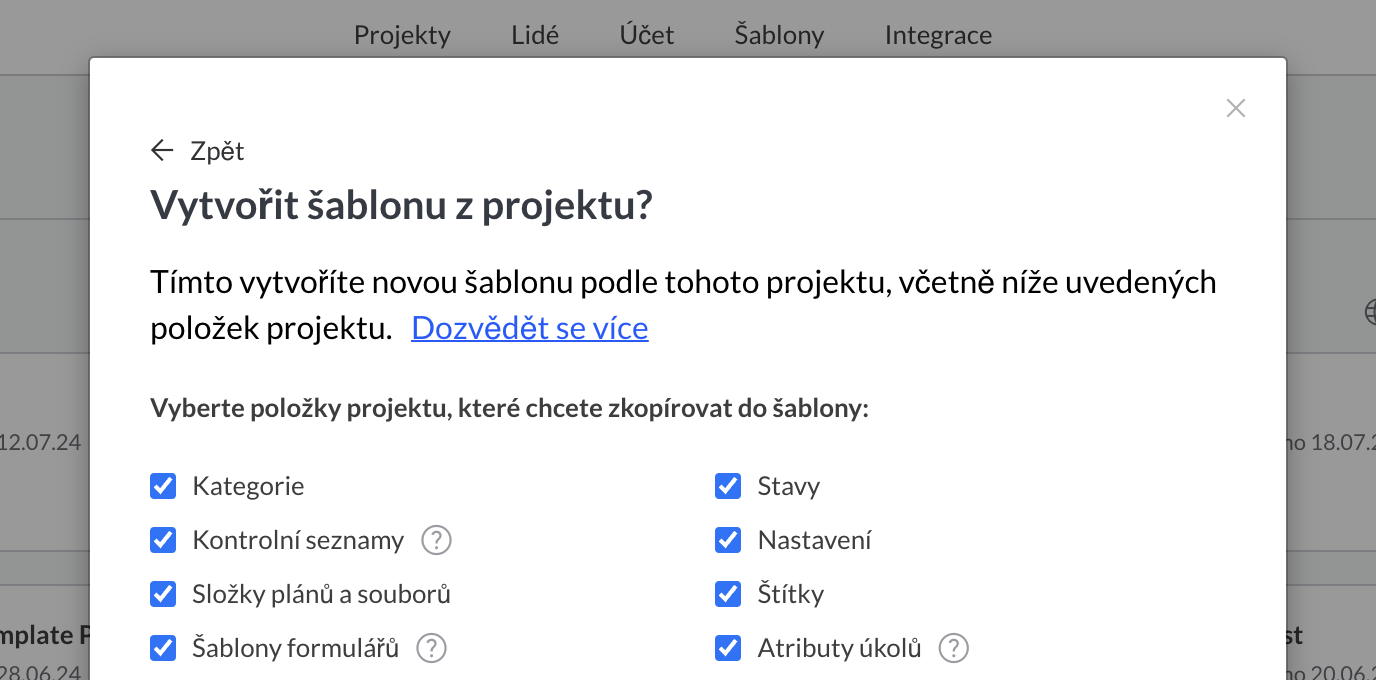Select the Integrace tab

938,35
